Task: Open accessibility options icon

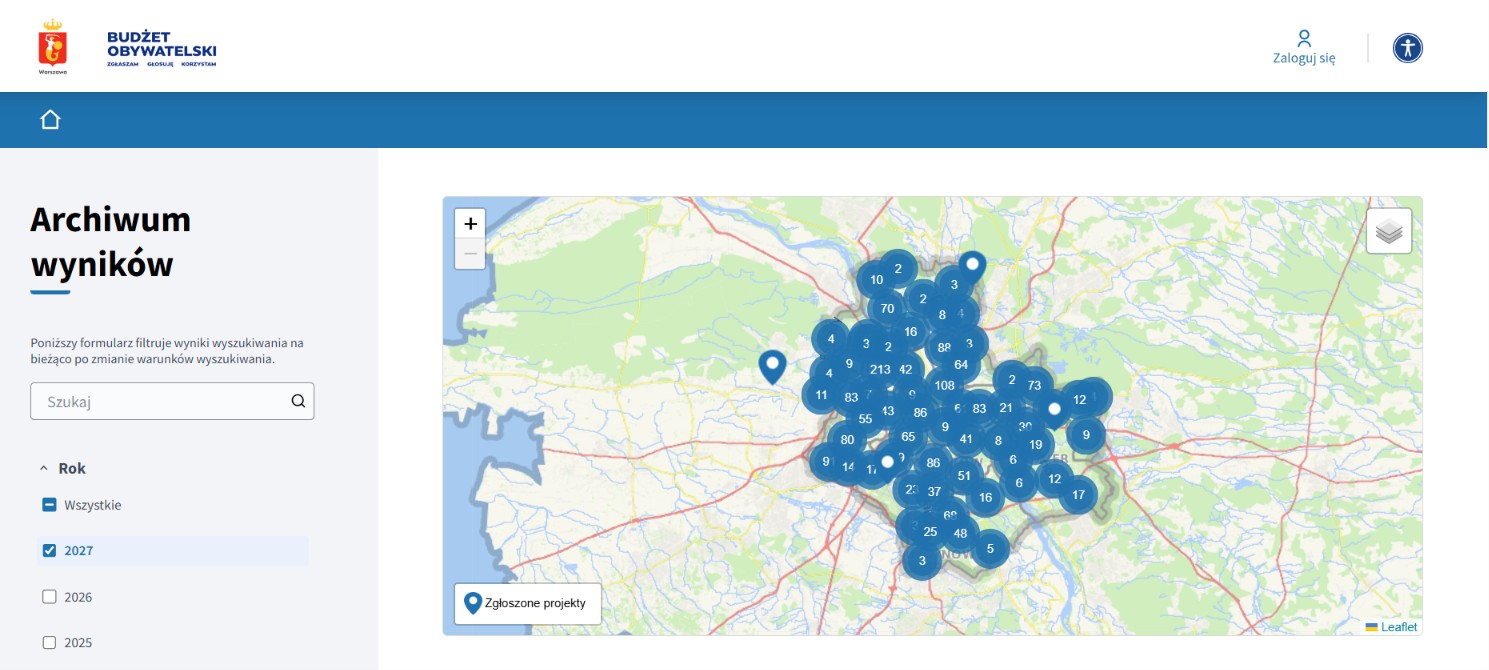Action: pos(1408,48)
